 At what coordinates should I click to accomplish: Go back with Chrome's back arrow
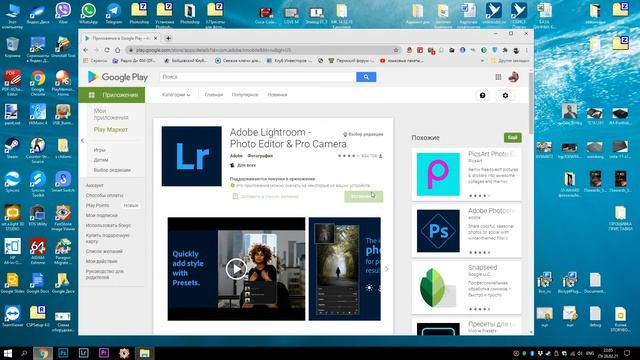tap(86, 50)
